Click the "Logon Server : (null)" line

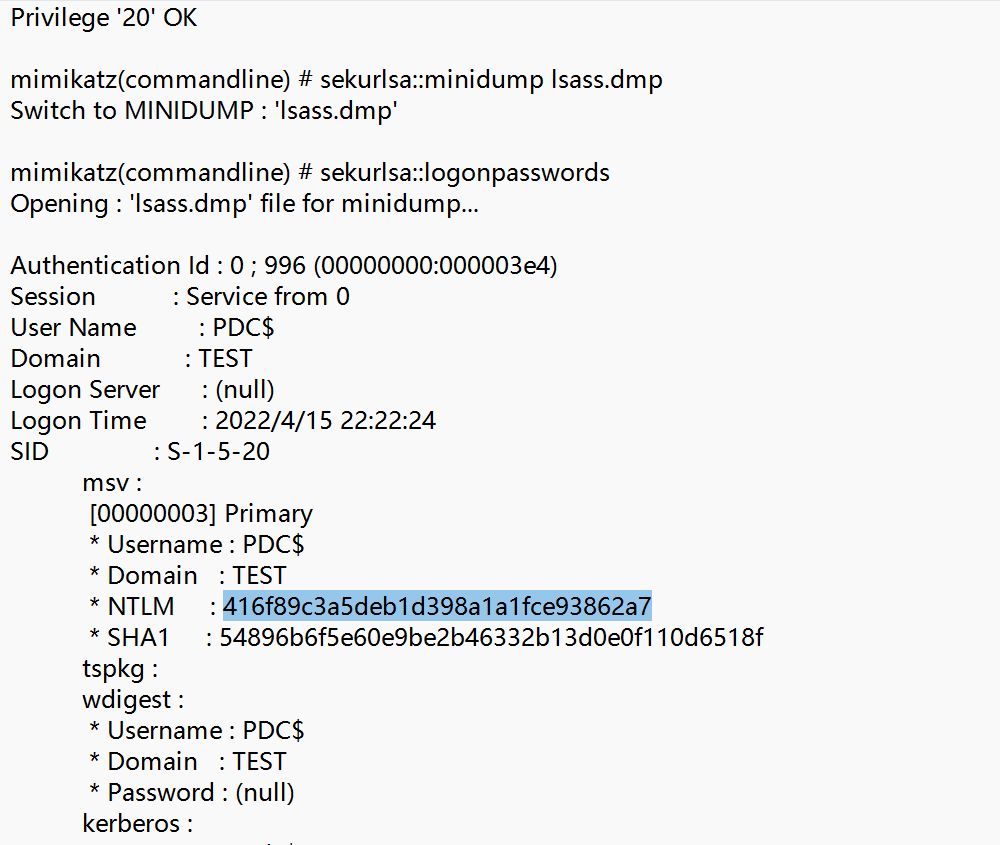142,390
